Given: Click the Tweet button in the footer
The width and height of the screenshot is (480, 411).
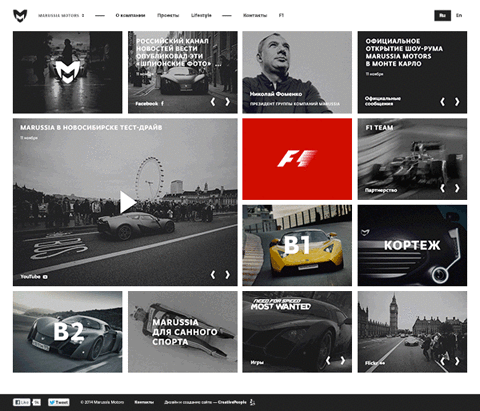Looking at the screenshot, I should click(x=59, y=402).
